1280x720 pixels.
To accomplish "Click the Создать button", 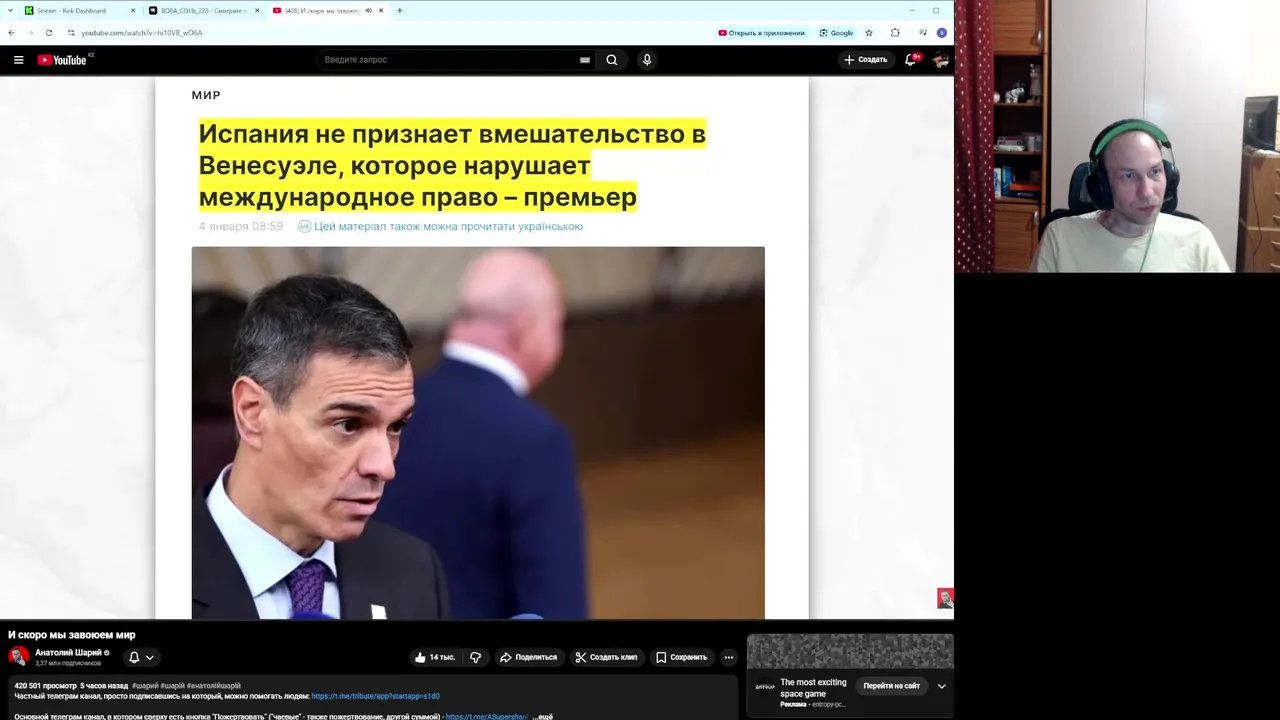I will 866,60.
